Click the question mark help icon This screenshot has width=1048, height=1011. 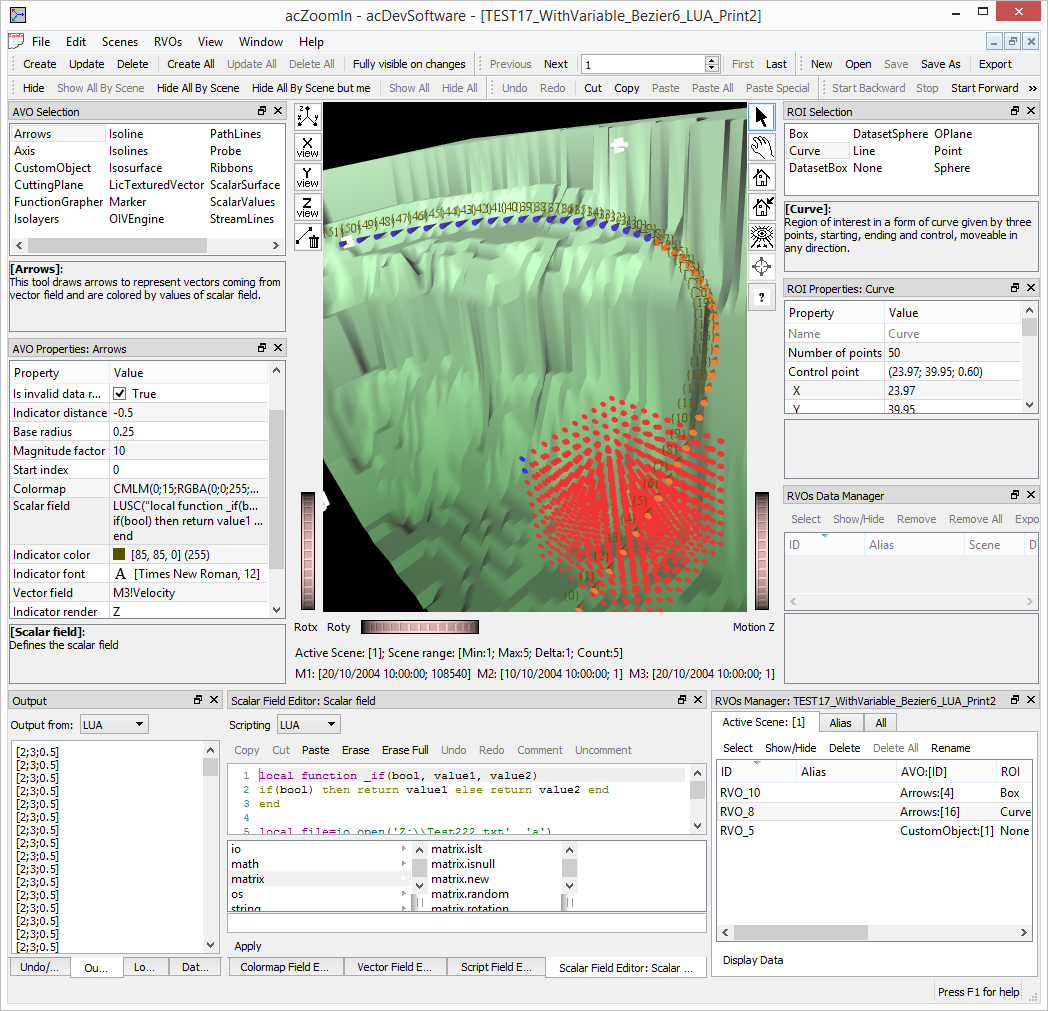(761, 297)
